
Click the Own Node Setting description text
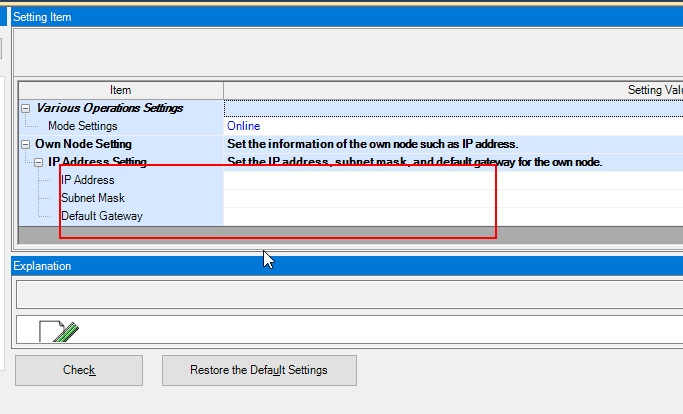point(373,144)
